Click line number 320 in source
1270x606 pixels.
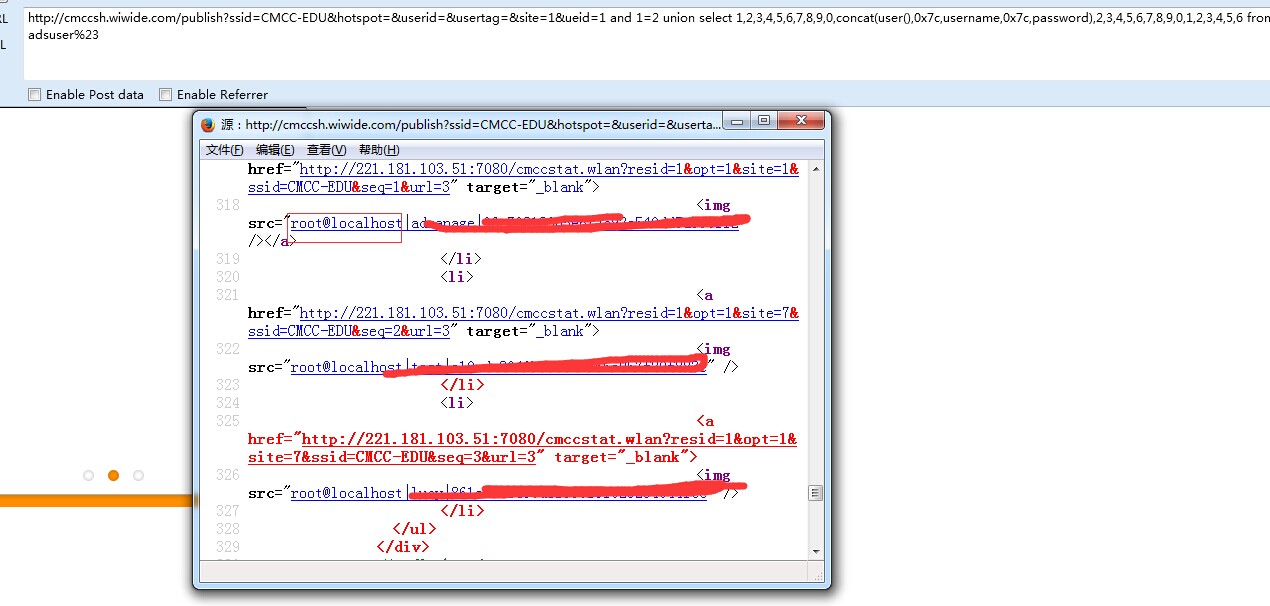226,277
